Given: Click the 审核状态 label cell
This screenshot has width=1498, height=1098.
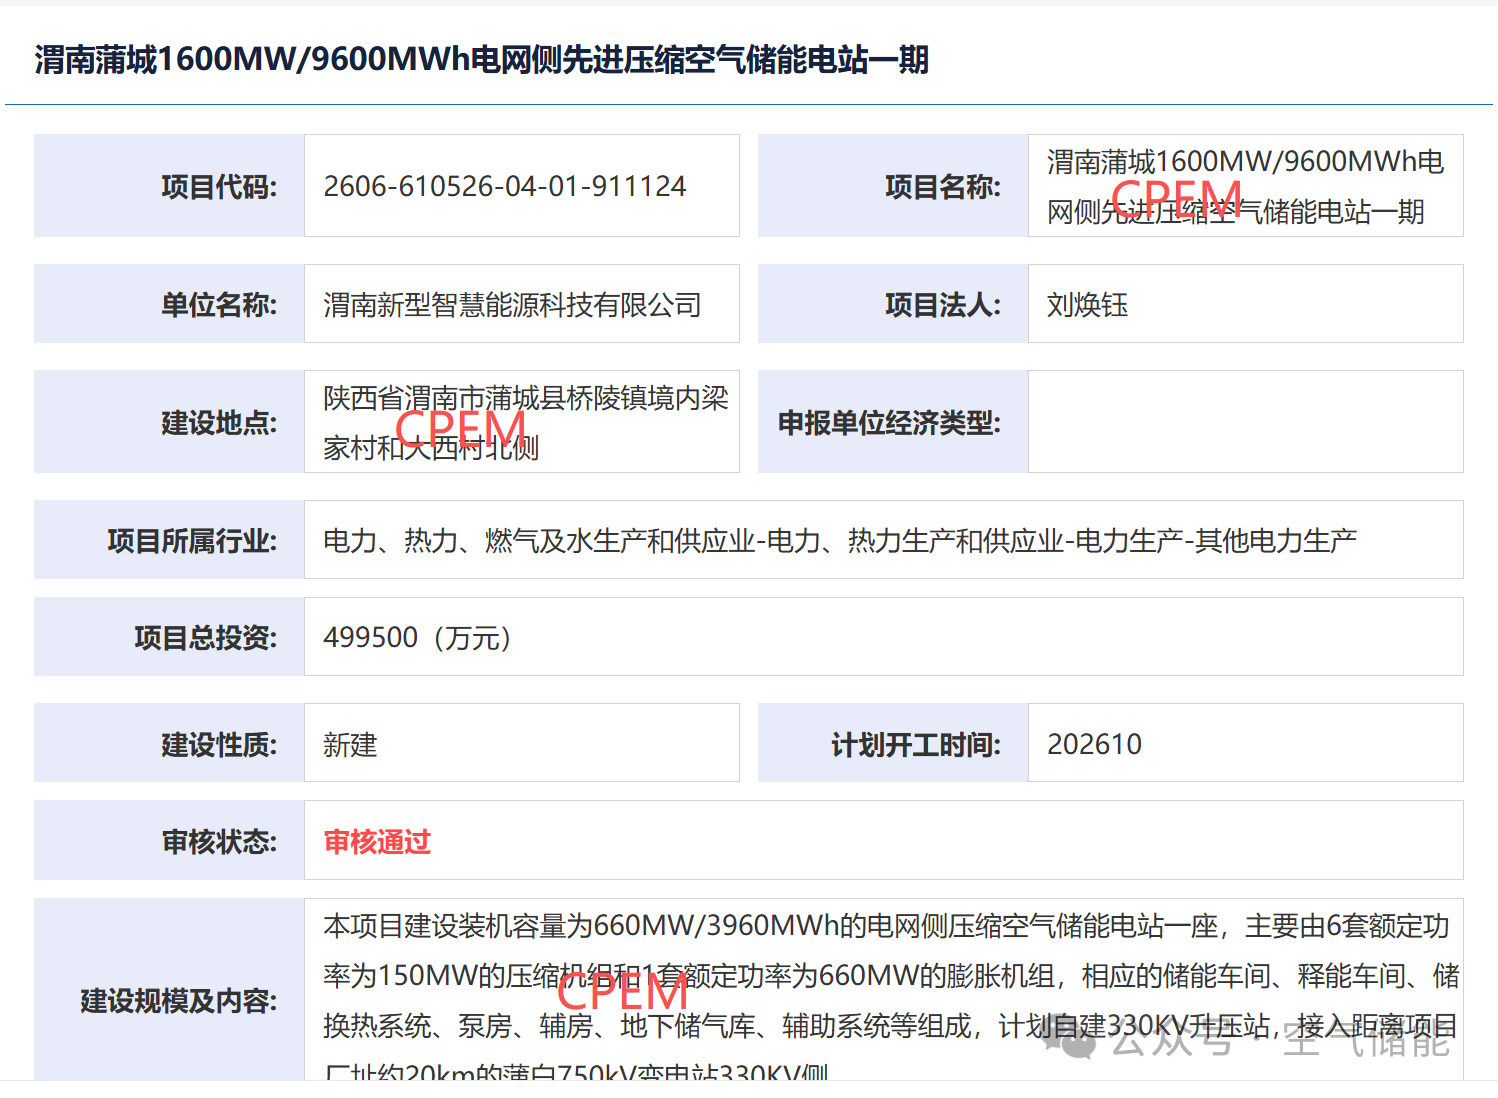Looking at the screenshot, I should [169, 840].
